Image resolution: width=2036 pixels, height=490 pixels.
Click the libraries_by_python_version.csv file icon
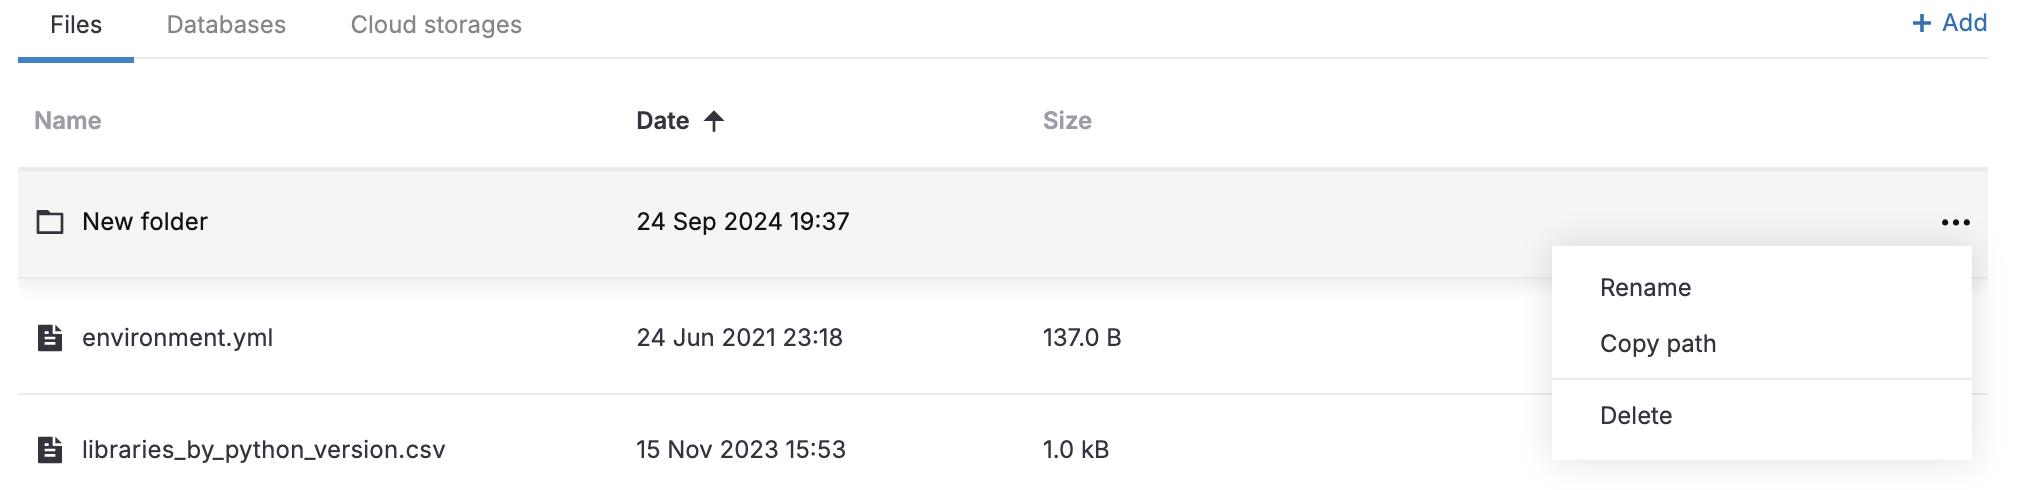pyautogui.click(x=50, y=450)
